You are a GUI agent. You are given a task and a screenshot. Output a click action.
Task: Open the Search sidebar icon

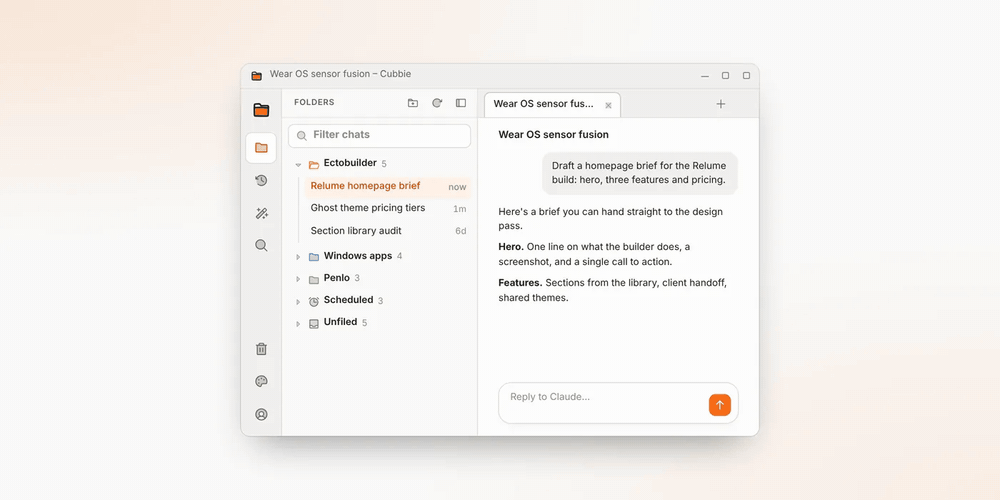tap(261, 246)
